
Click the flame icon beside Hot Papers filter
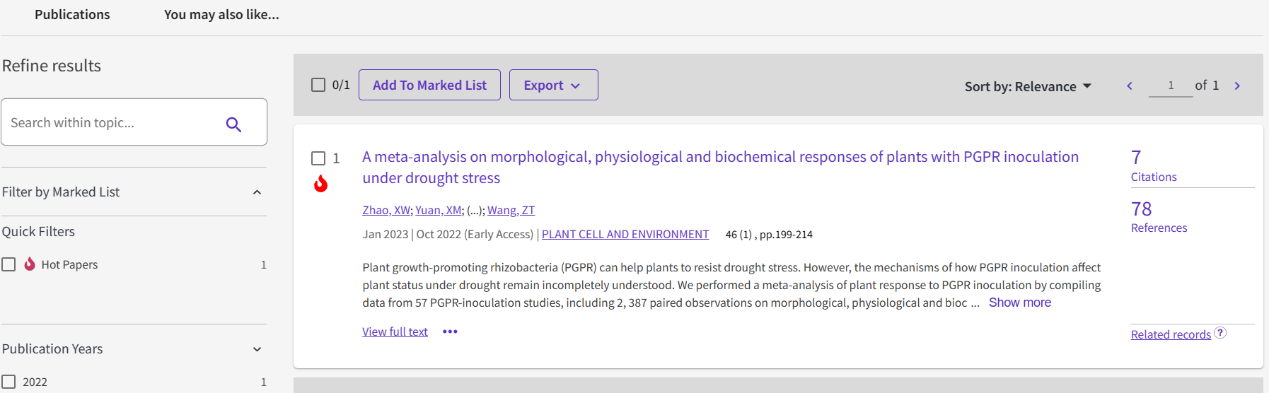(30, 265)
